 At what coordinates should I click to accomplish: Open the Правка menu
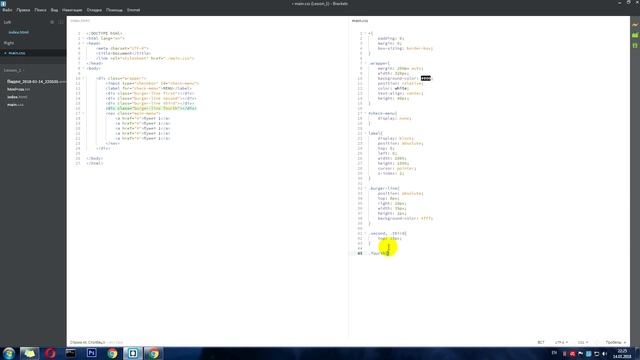[23, 10]
